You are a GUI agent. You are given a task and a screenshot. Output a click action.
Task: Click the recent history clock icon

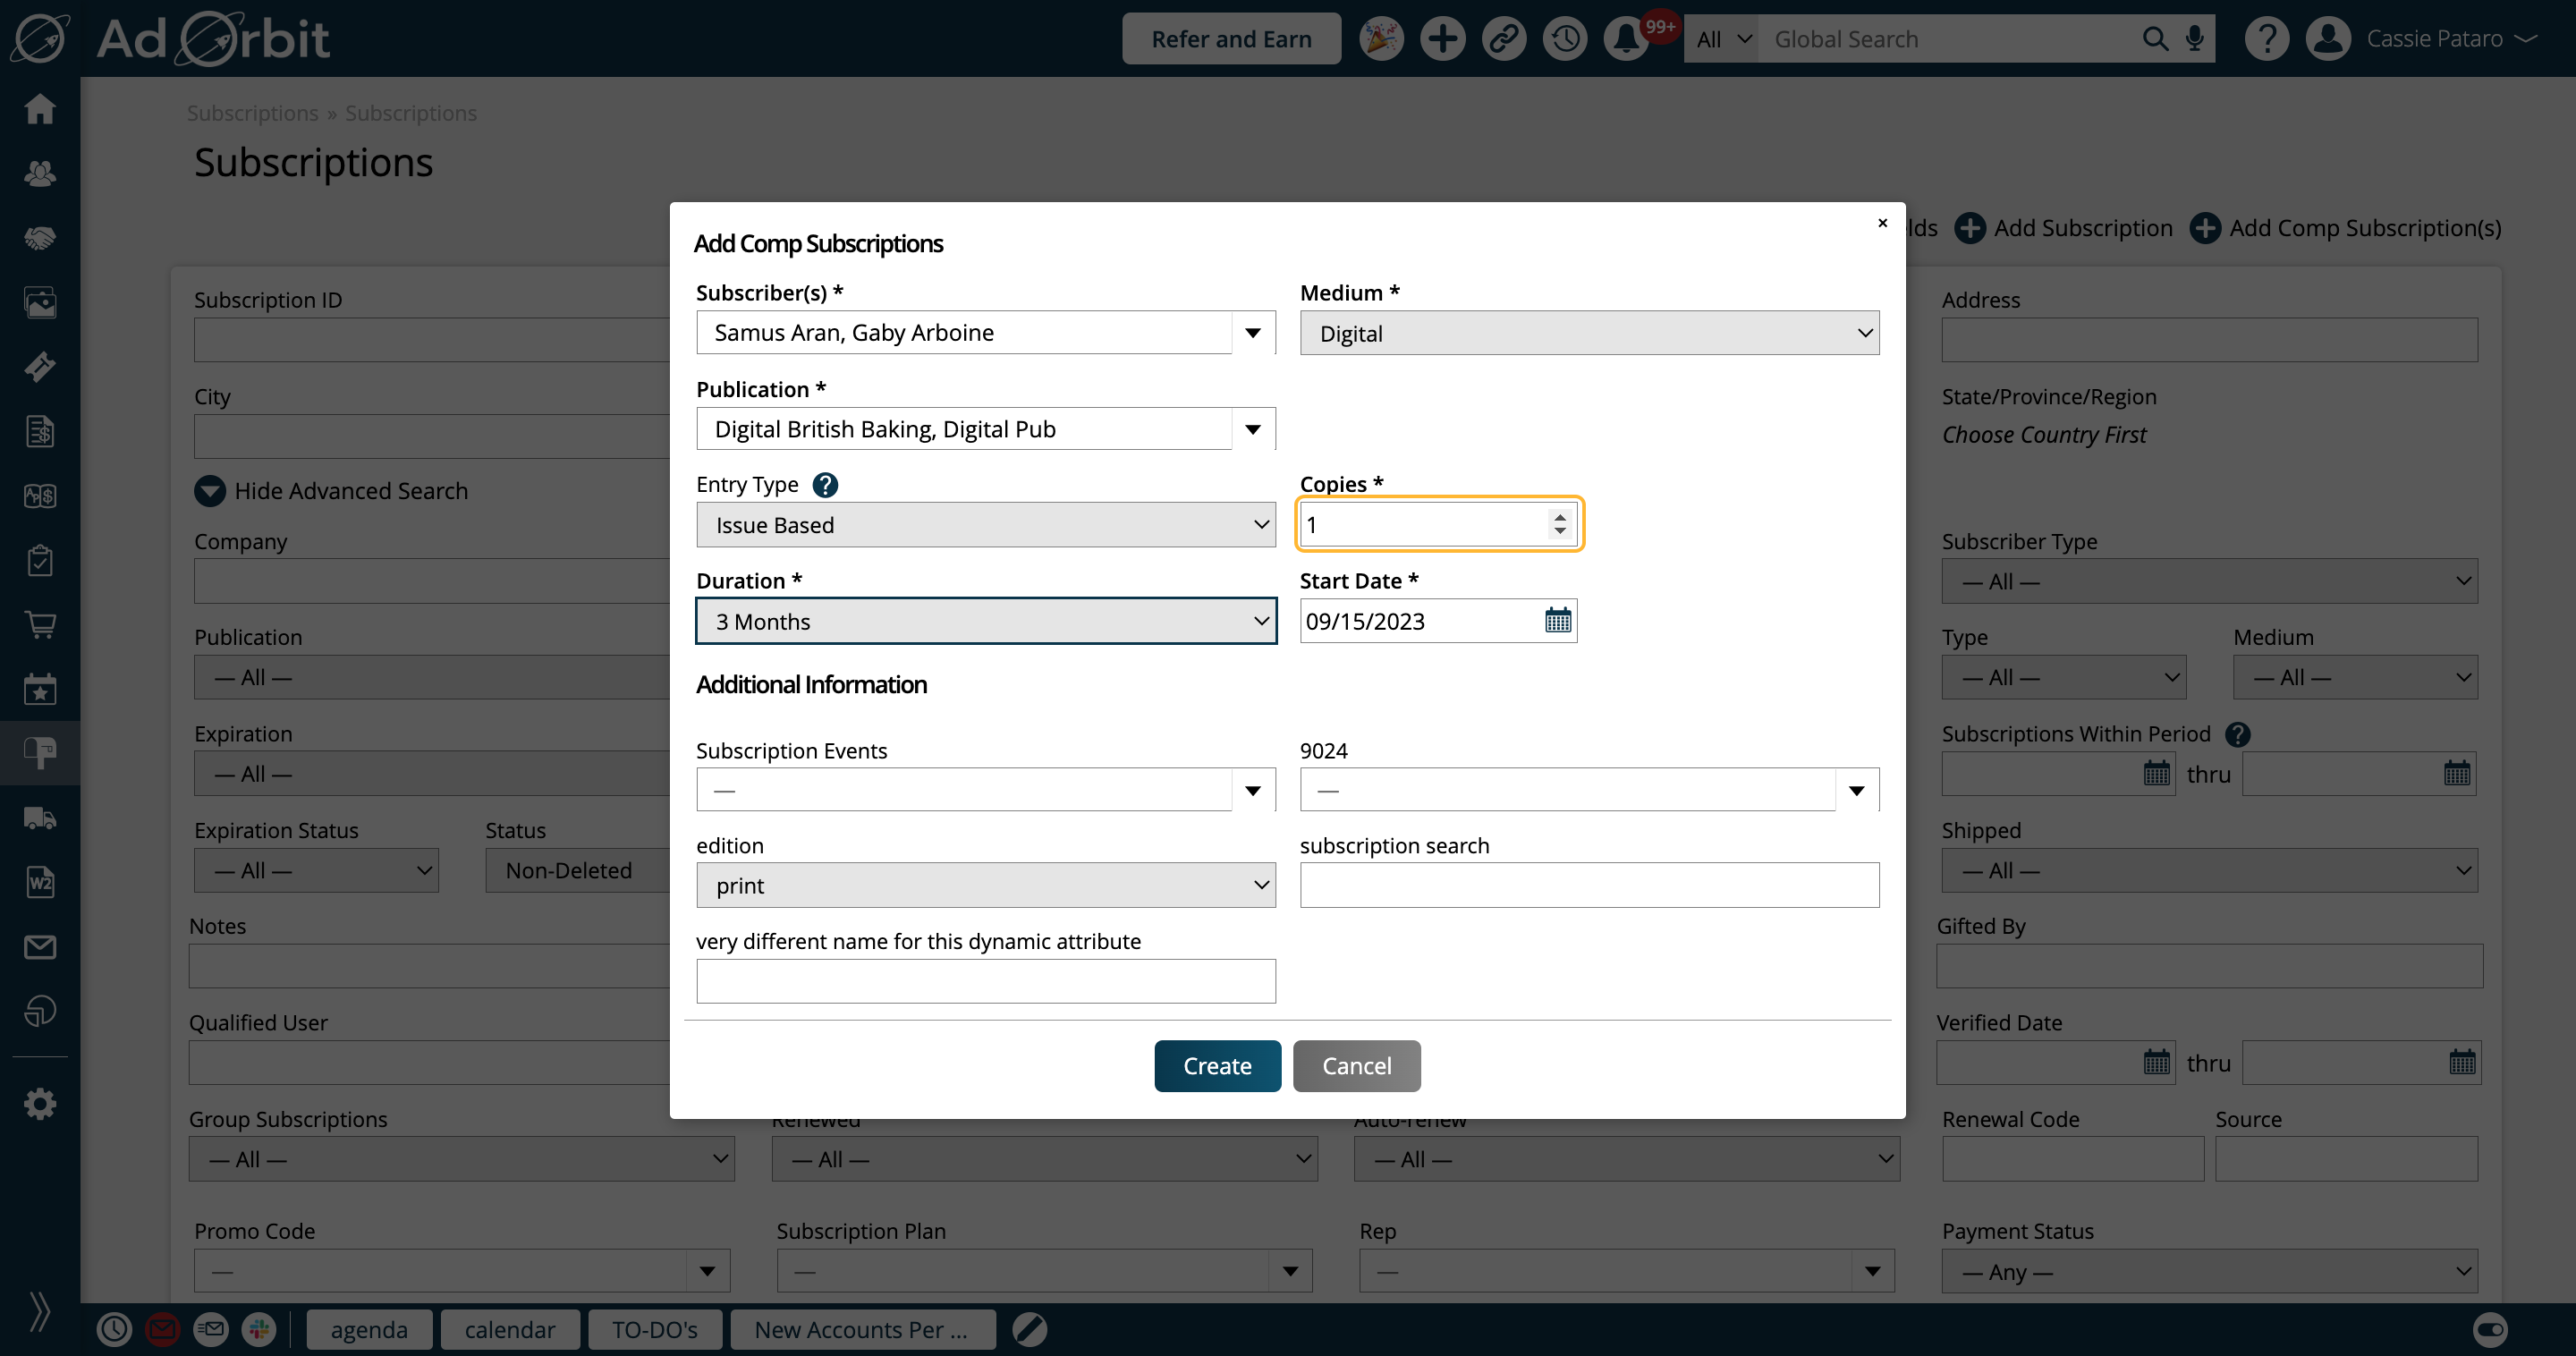[x=1565, y=39]
